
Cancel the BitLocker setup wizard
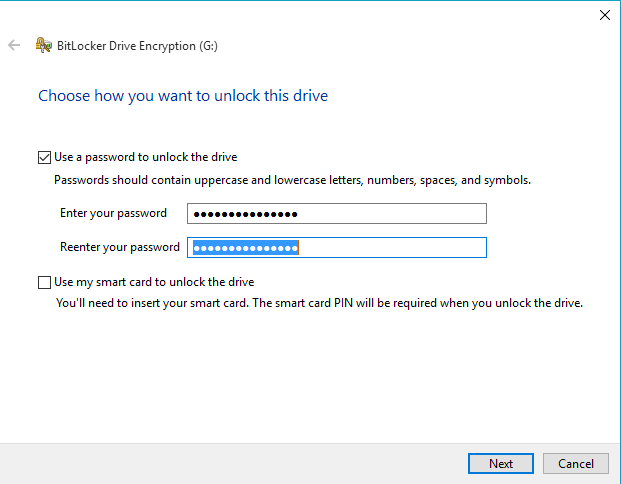576,463
